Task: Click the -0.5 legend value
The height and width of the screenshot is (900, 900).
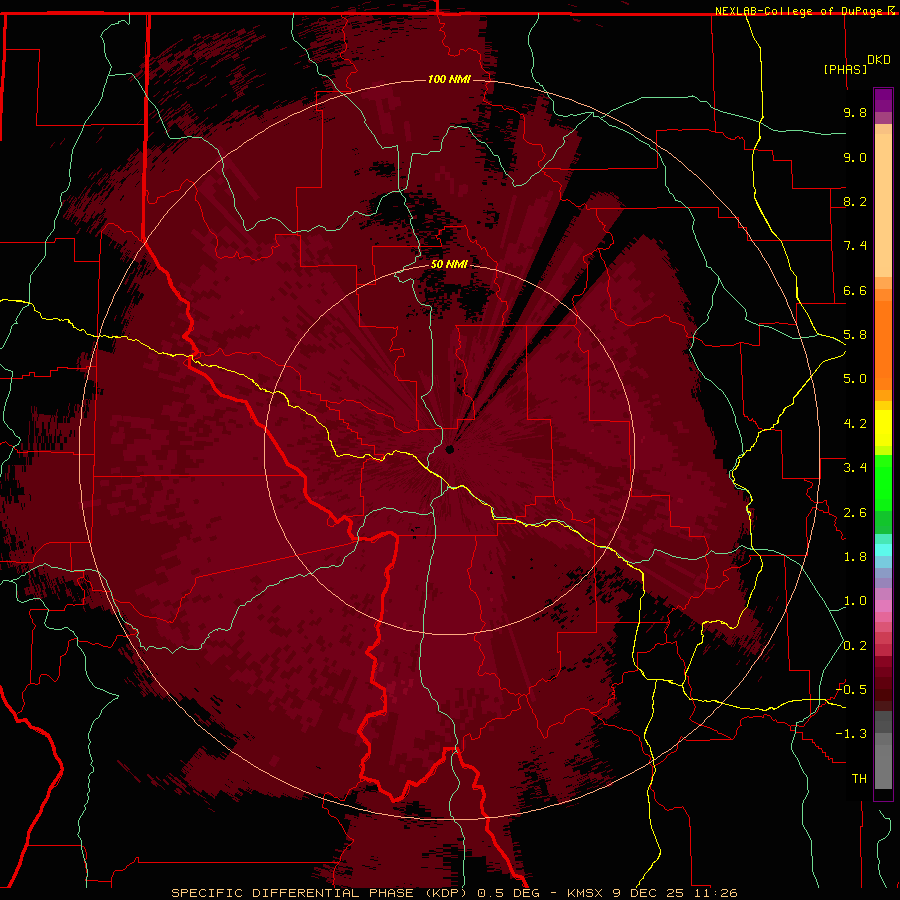Action: 851,690
